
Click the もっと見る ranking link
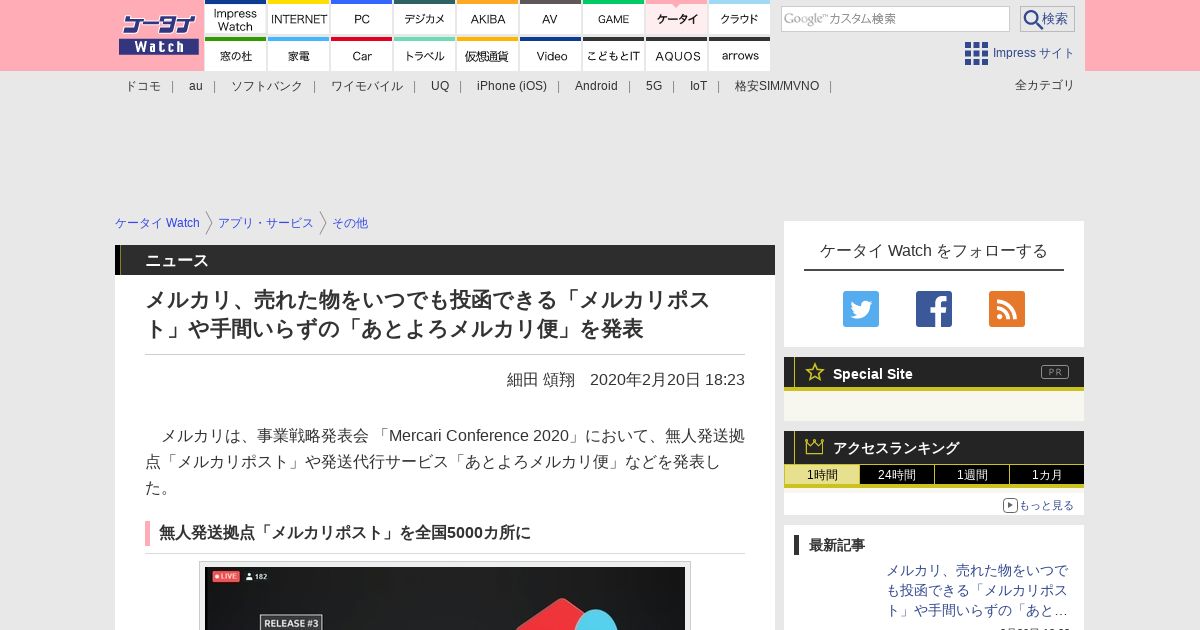pos(1039,505)
